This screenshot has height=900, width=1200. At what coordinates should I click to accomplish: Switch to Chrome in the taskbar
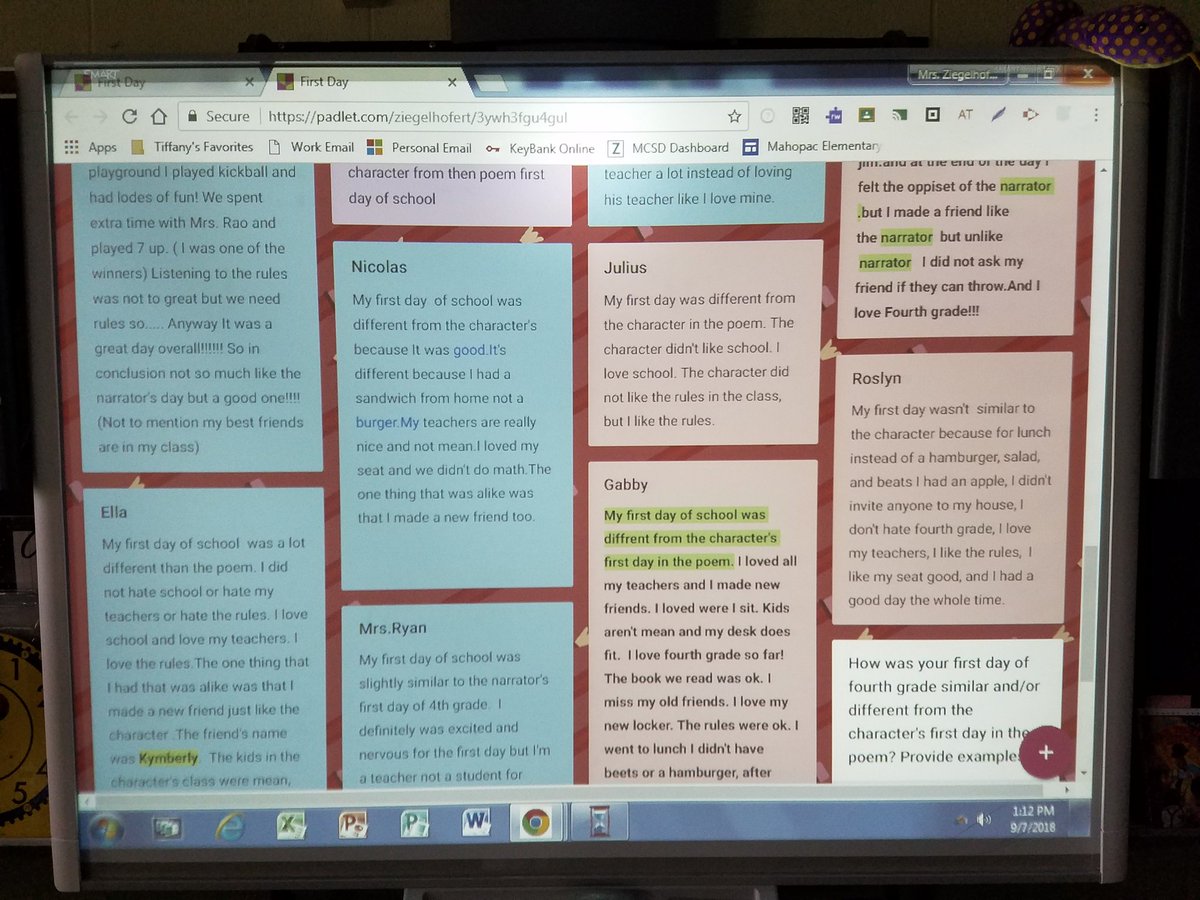(x=535, y=822)
